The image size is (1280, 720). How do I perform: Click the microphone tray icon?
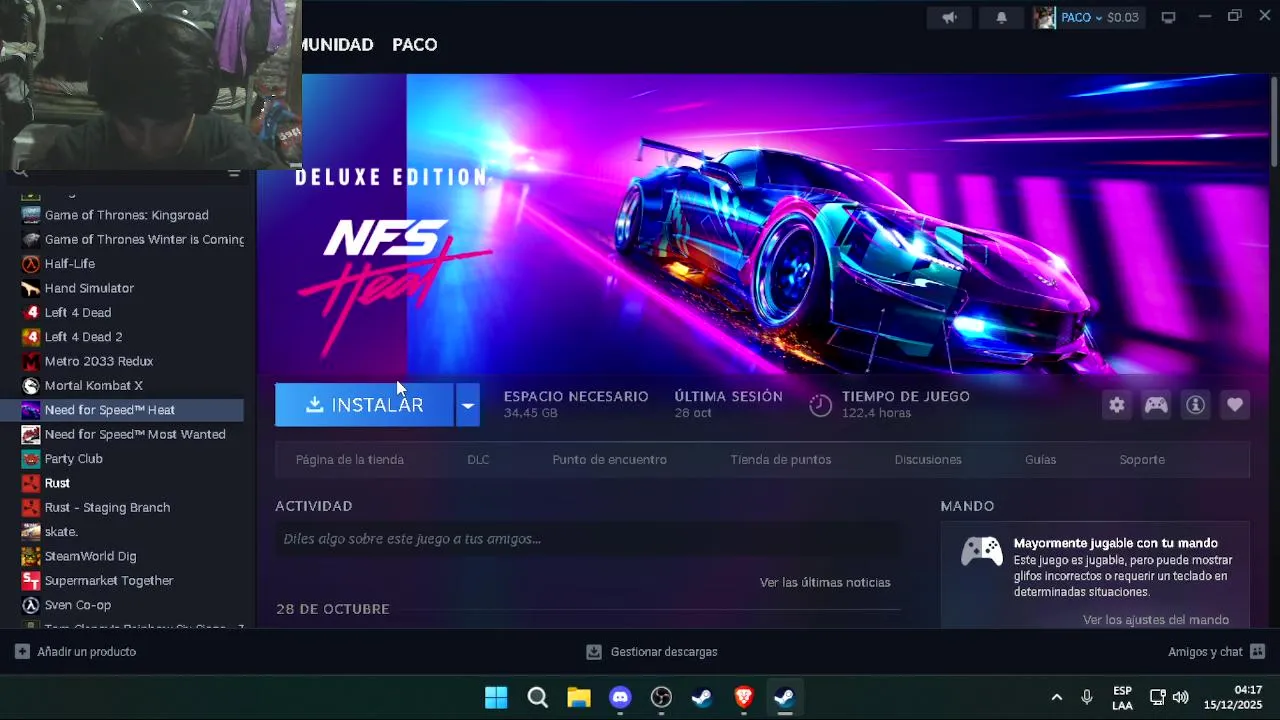coord(1087,697)
